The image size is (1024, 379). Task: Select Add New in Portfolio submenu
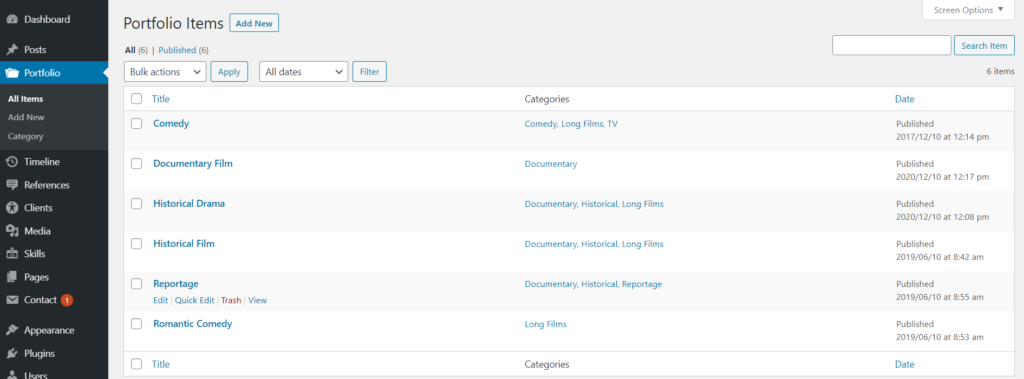coord(26,118)
